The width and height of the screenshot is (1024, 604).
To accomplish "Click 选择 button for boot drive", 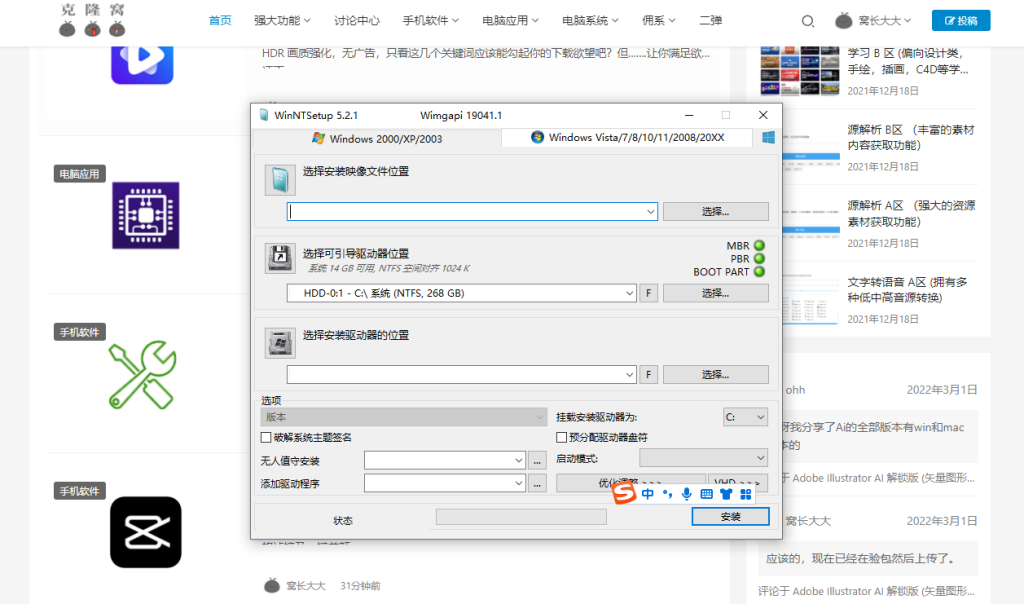I will (x=716, y=293).
